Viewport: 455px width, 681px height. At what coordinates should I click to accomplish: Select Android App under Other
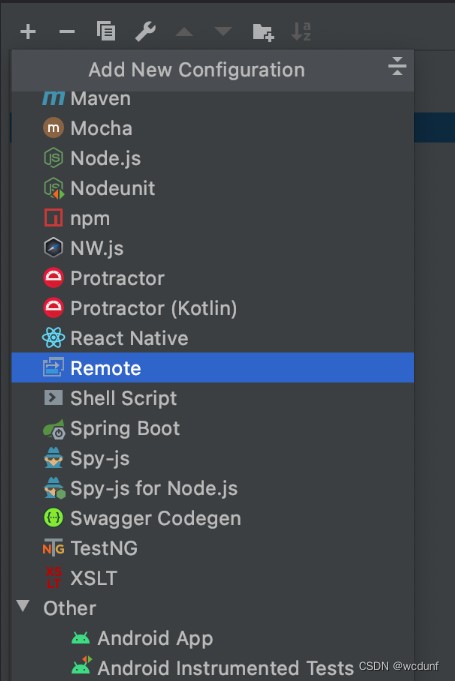(x=213, y=638)
